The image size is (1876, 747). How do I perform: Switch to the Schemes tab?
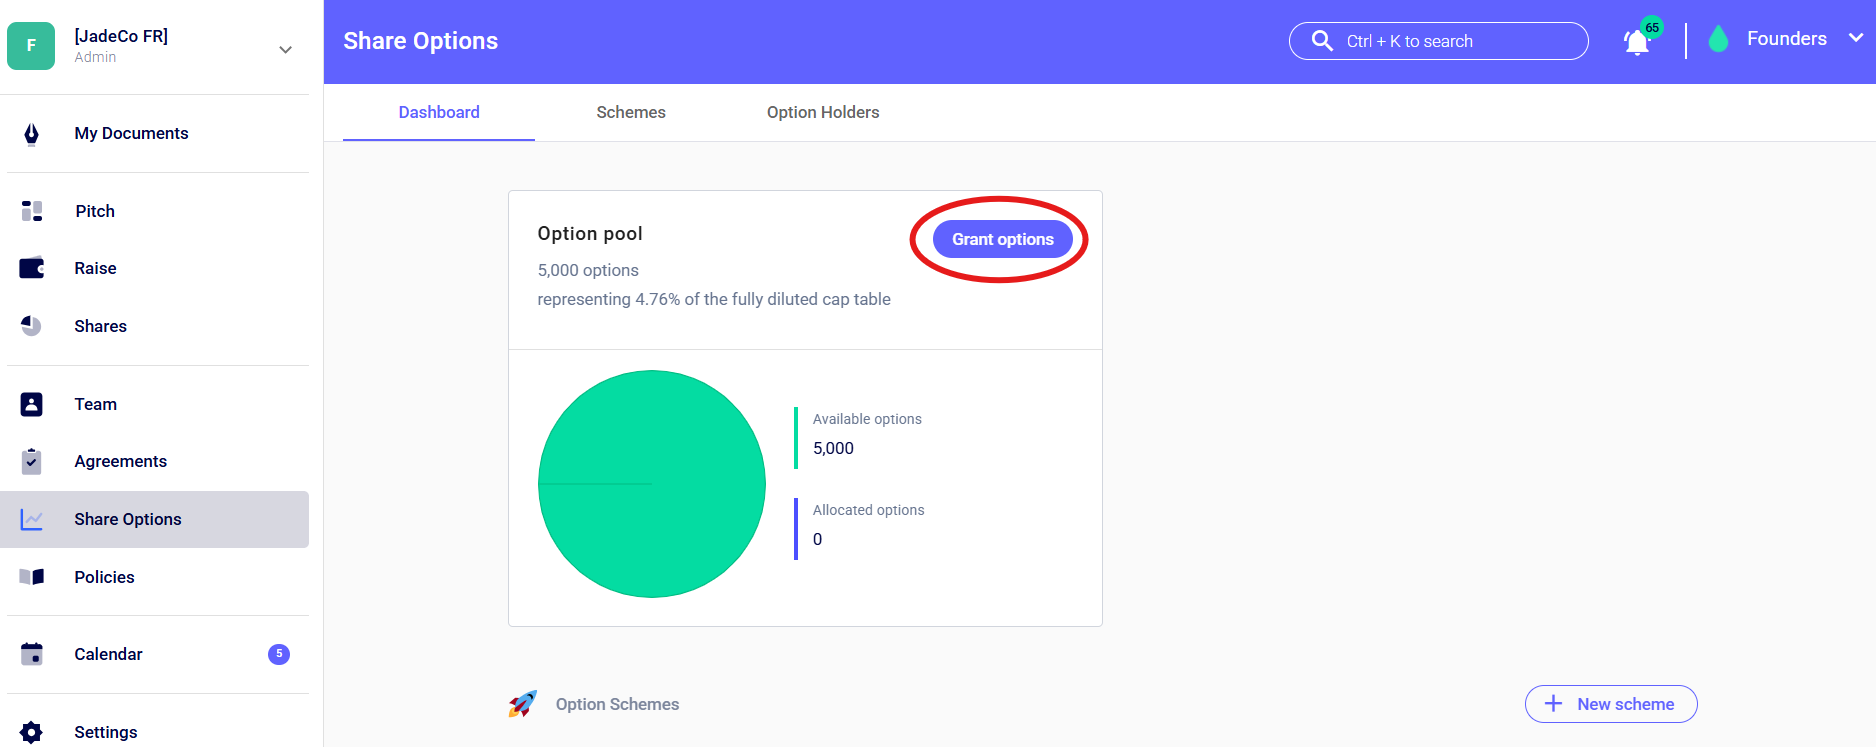(x=631, y=112)
